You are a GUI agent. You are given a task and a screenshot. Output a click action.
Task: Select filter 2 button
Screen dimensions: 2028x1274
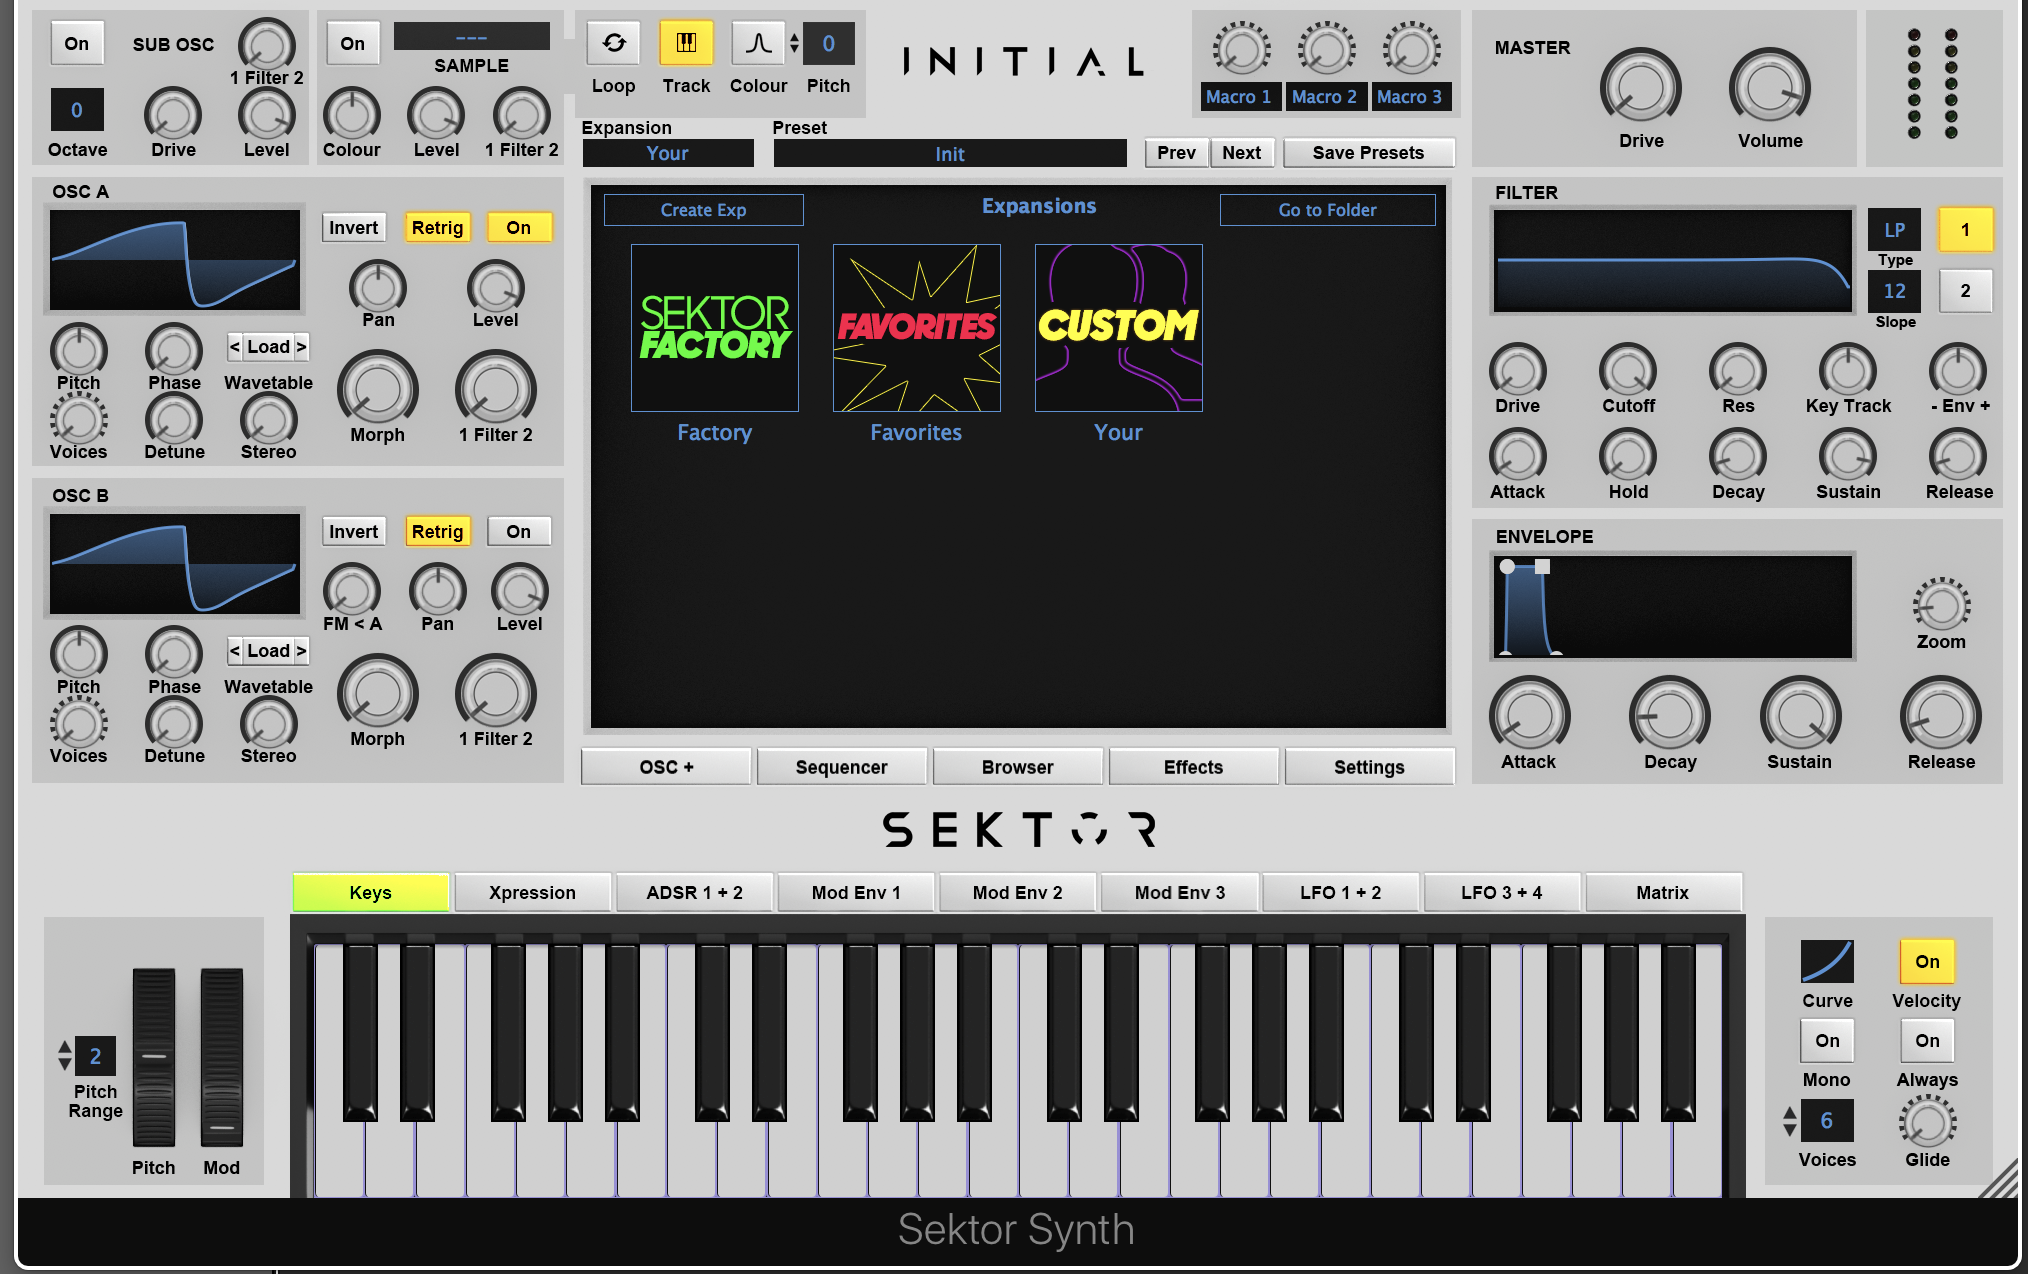point(1965,291)
